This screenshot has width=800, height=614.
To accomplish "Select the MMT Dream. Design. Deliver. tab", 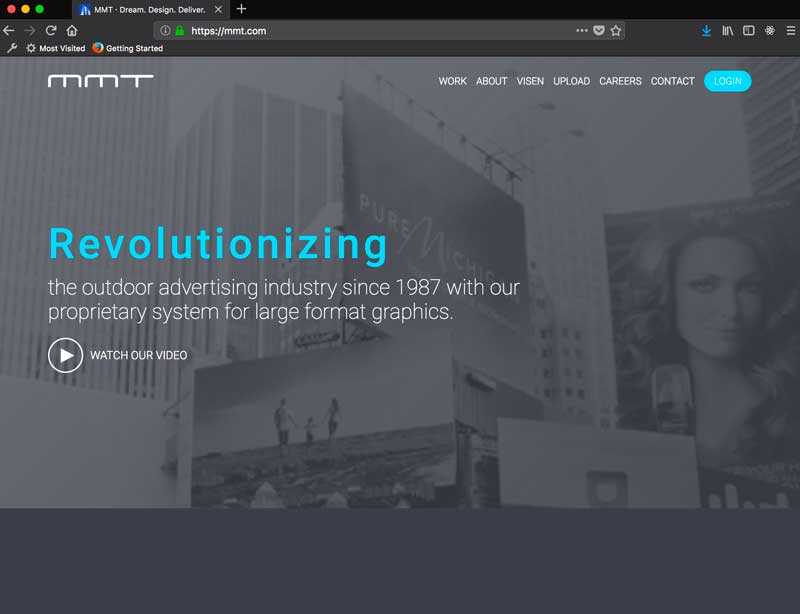I will tap(148, 9).
